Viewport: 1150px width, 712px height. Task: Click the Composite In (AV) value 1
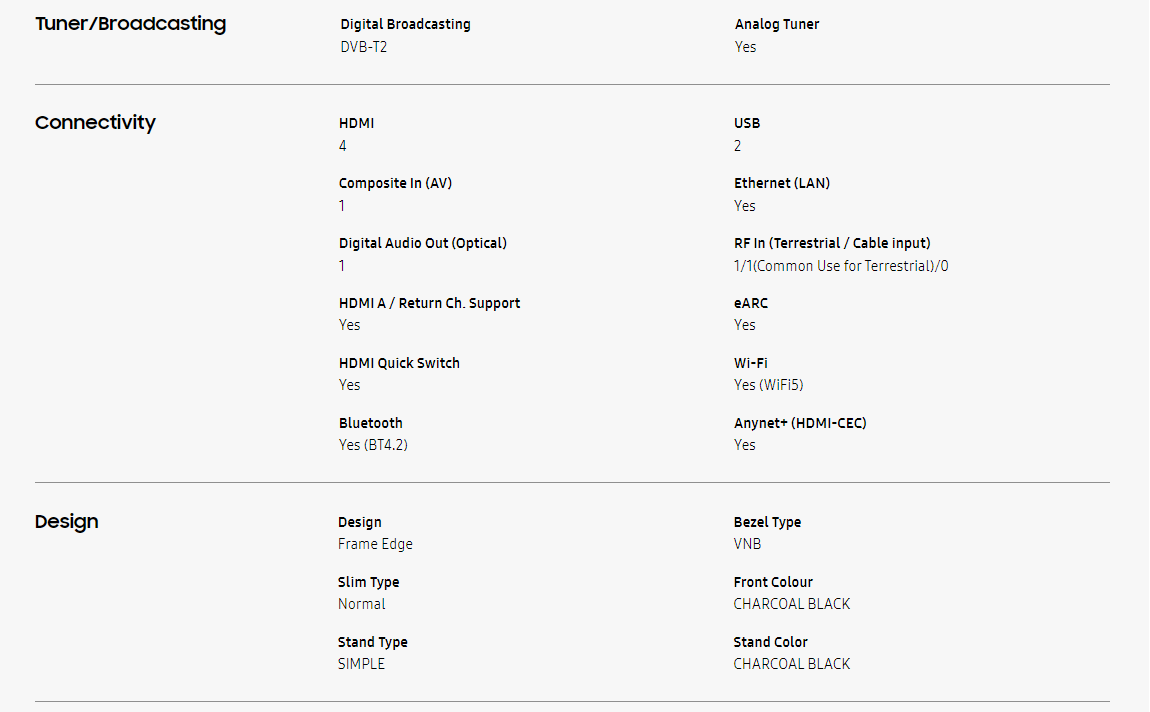pyautogui.click(x=342, y=206)
